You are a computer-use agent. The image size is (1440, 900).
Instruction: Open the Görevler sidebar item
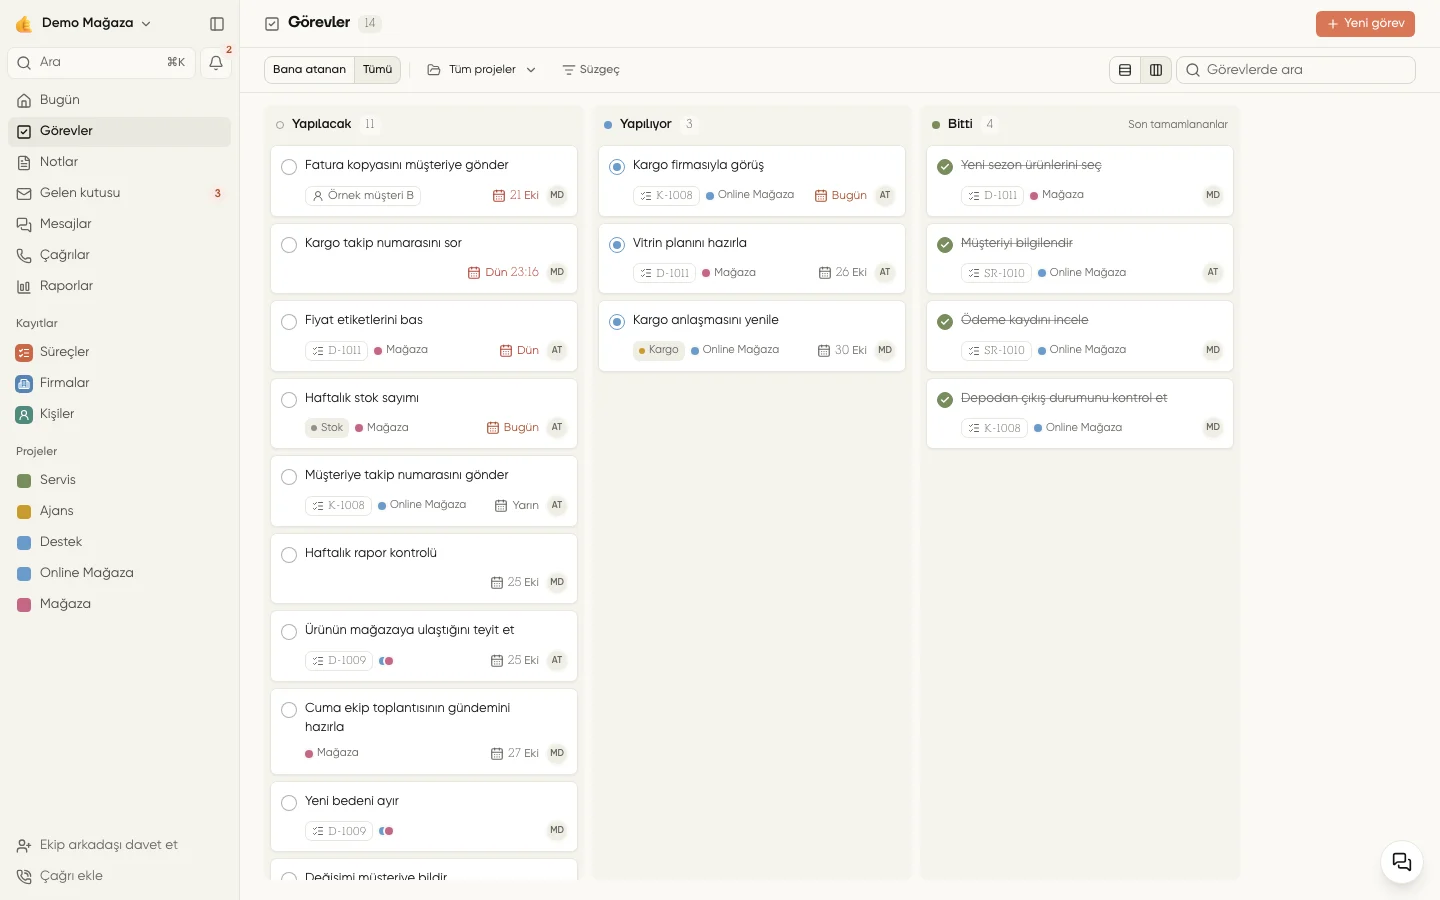(120, 131)
